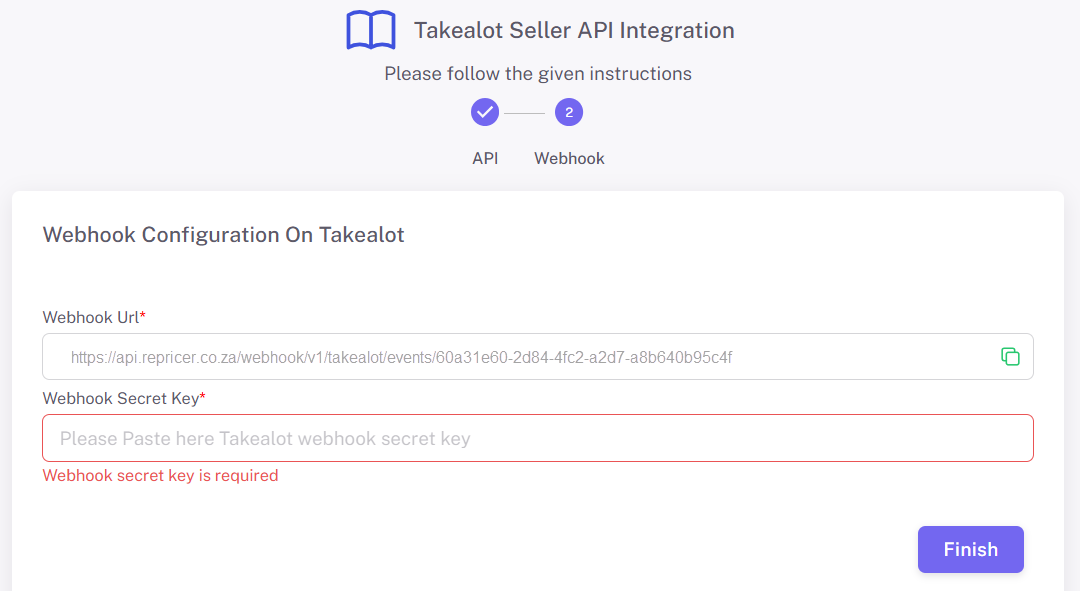Copy the Takealot webhook URL using the clipboard icon
This screenshot has width=1080, height=591.
tap(1011, 356)
